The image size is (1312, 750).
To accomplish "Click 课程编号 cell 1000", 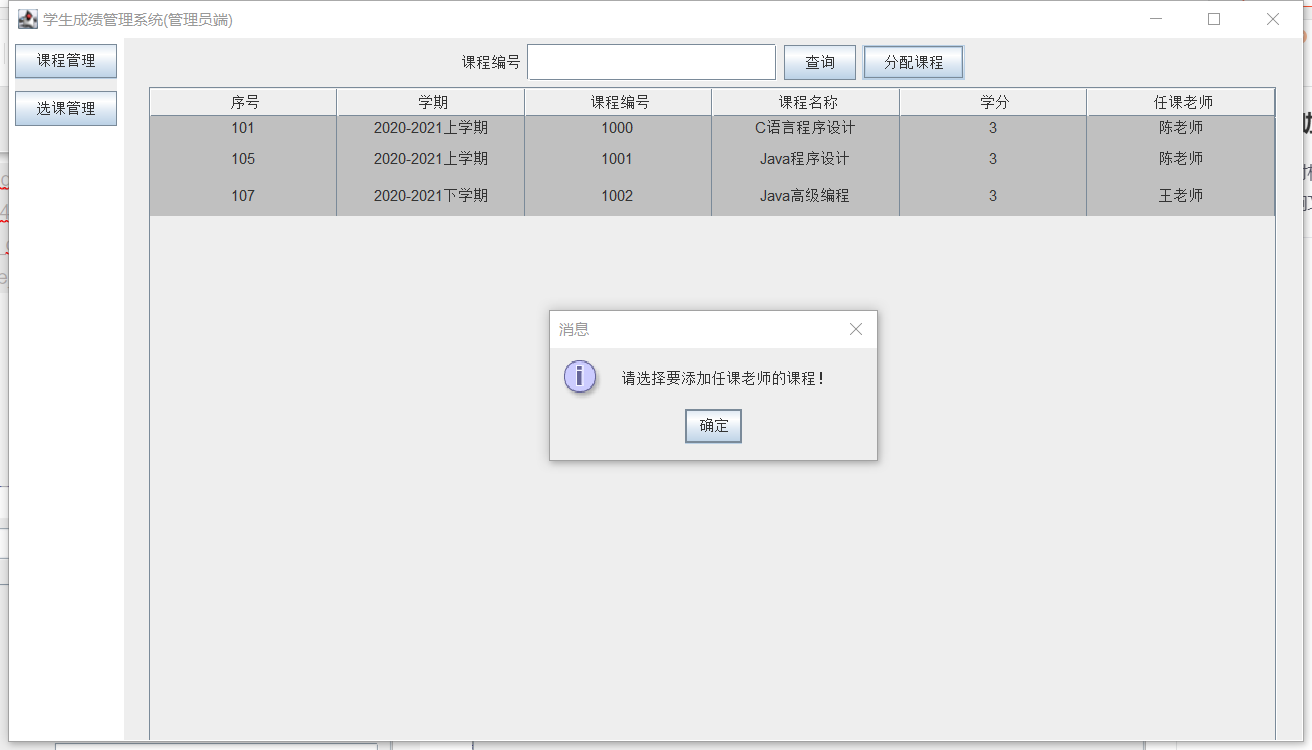I will pyautogui.click(x=617, y=128).
